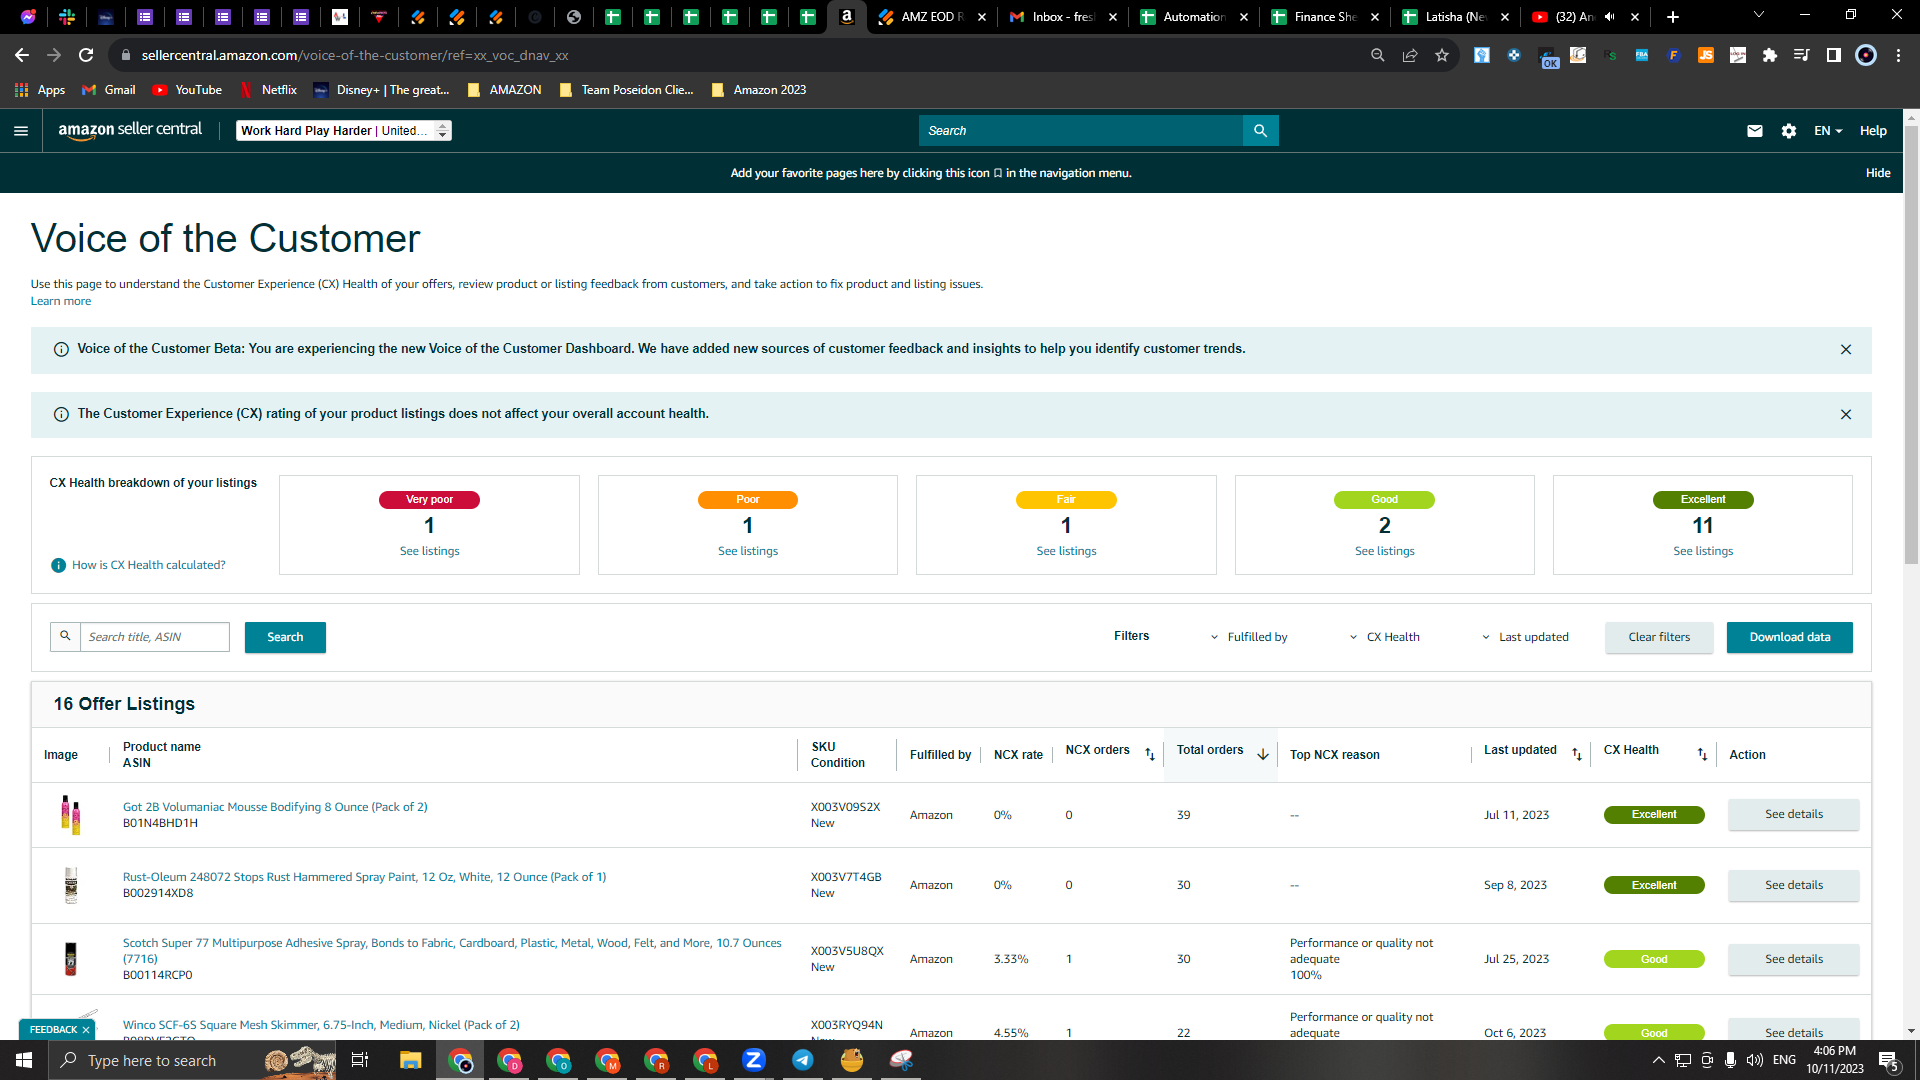Open the taskbar volume control

click(1754, 1060)
